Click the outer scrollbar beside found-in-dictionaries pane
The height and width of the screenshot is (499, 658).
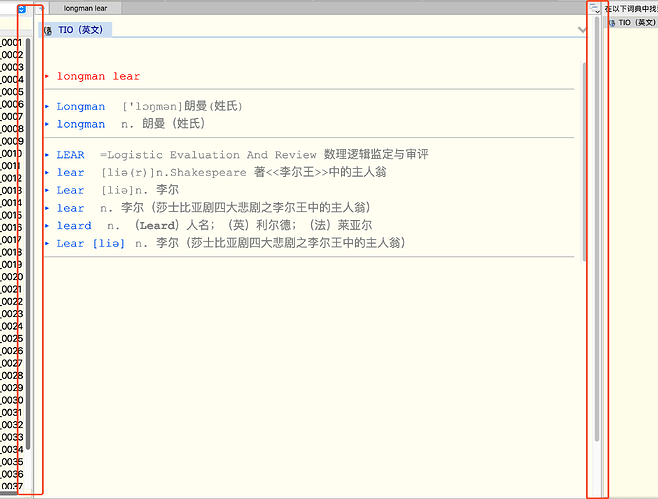597,229
